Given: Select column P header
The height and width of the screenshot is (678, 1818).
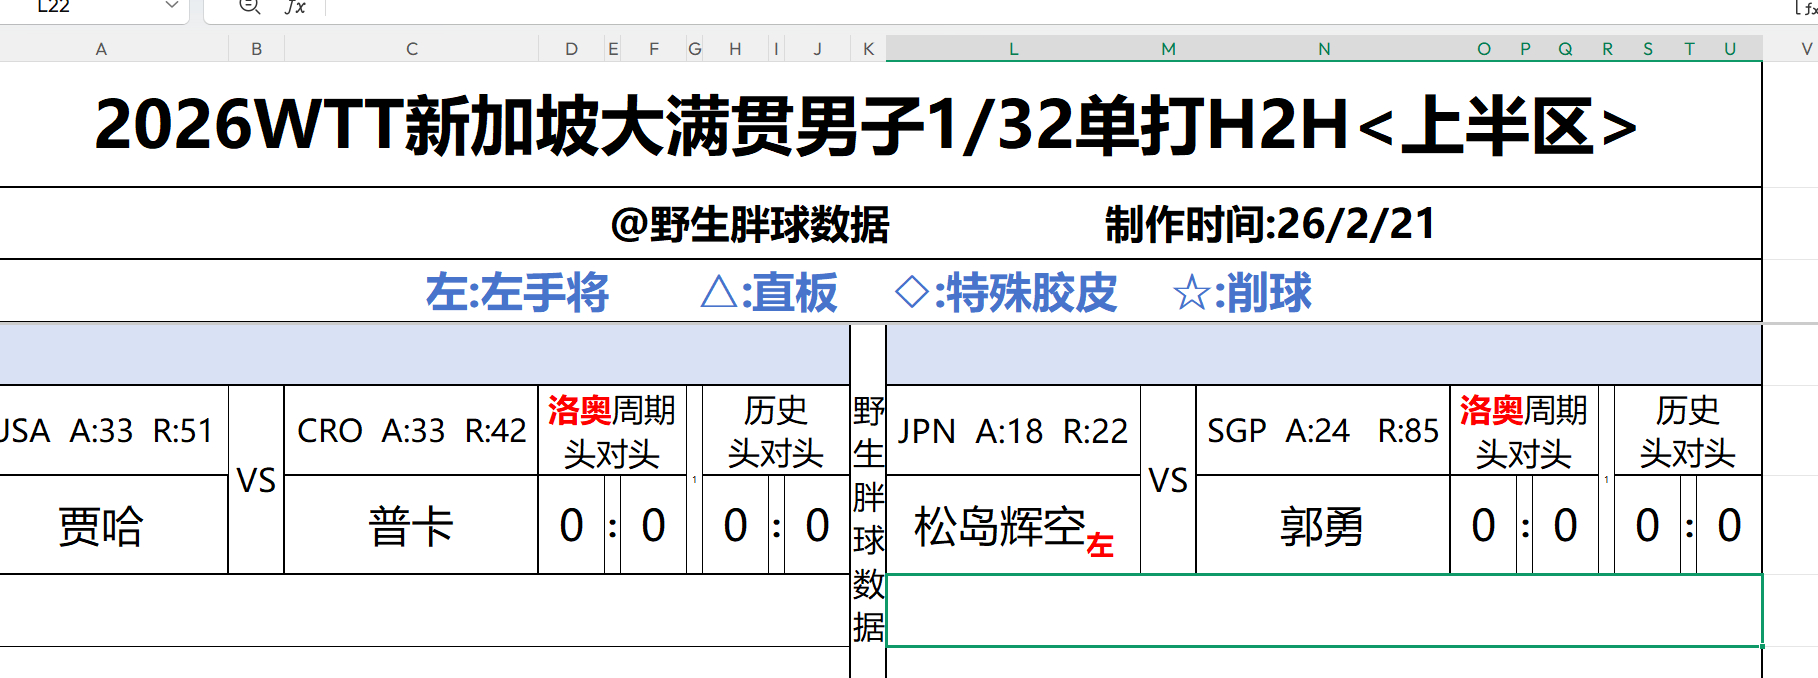Looking at the screenshot, I should [1525, 48].
